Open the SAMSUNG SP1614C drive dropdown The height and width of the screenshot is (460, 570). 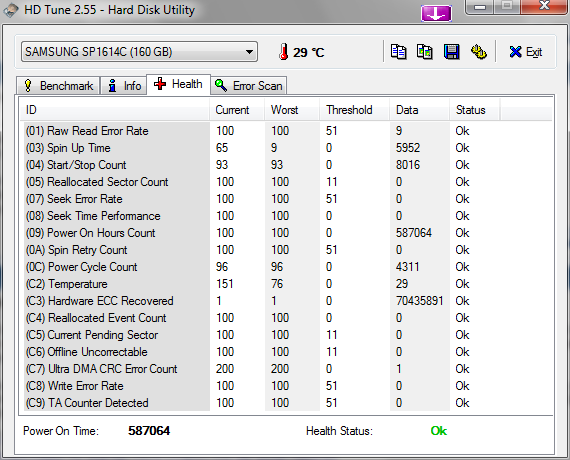139,52
